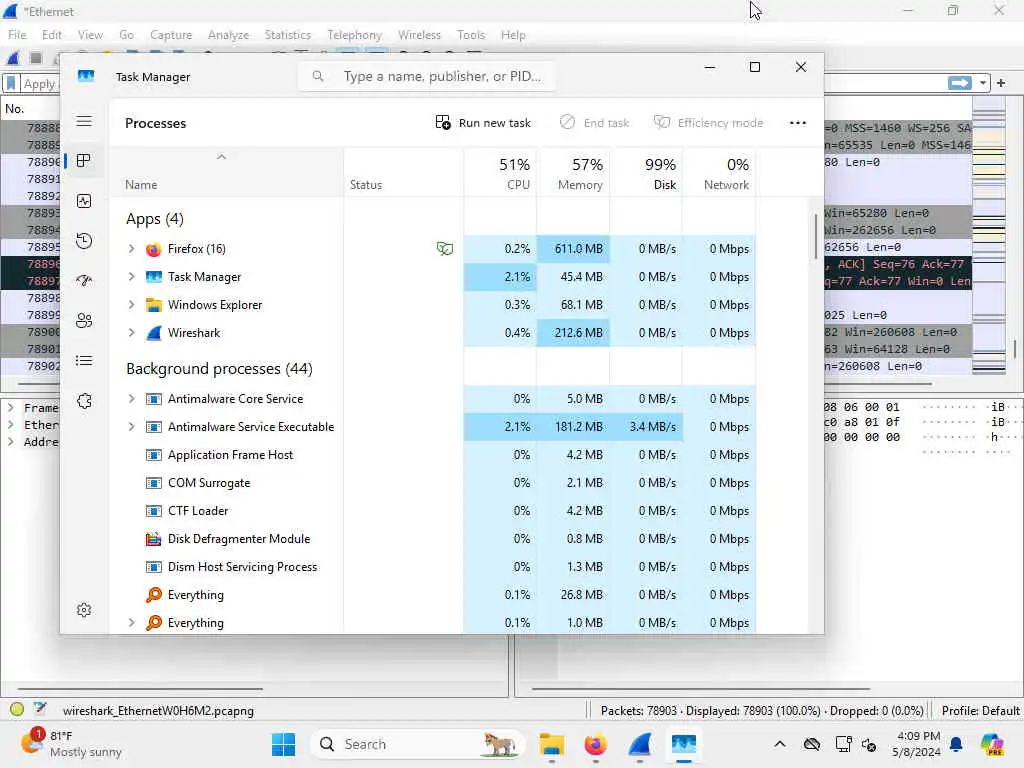
Task: Click the Wireshark apply filter arrow button
Action: (959, 83)
